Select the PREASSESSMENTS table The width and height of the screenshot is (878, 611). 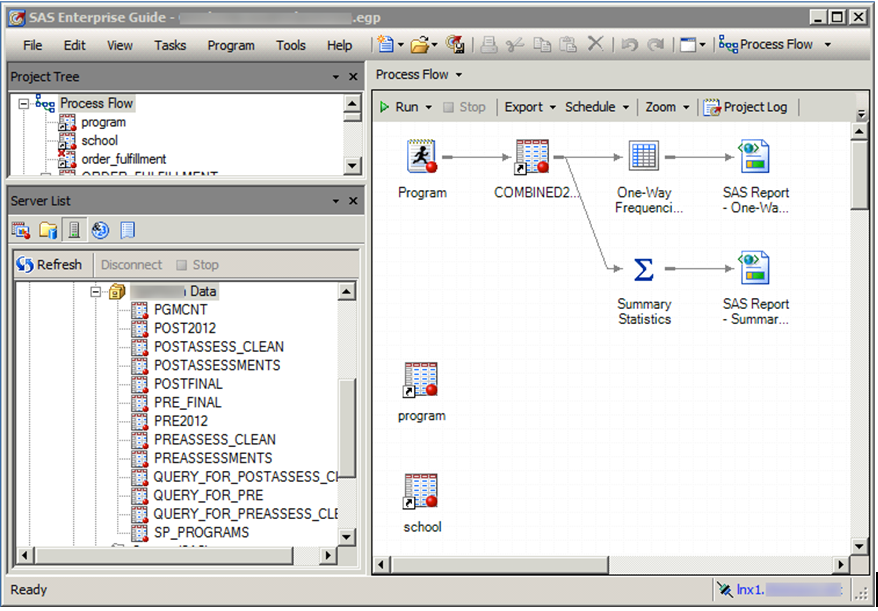213,458
